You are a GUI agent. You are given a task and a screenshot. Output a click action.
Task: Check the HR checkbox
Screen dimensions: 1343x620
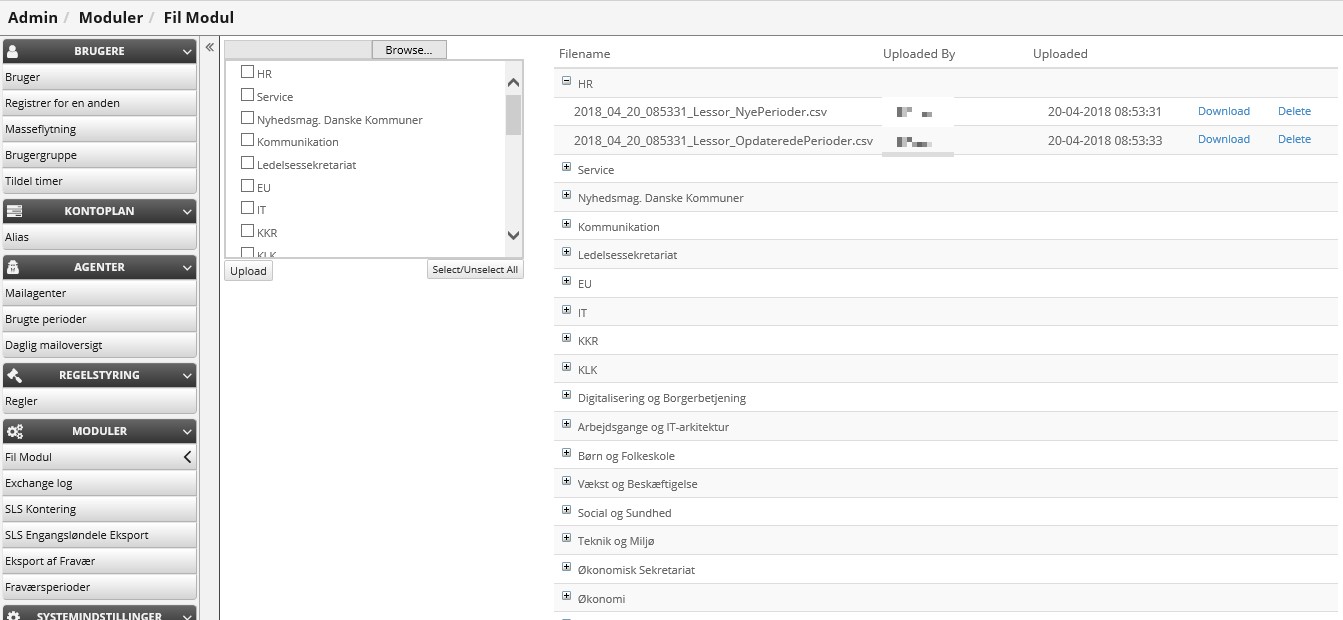(247, 72)
